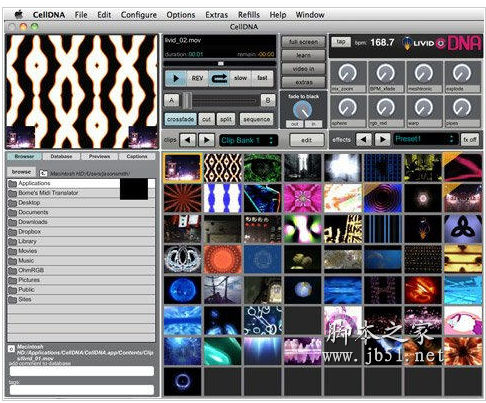Viewport: 486px width, 403px height.
Task: Open the Configure menu
Action: tap(139, 15)
